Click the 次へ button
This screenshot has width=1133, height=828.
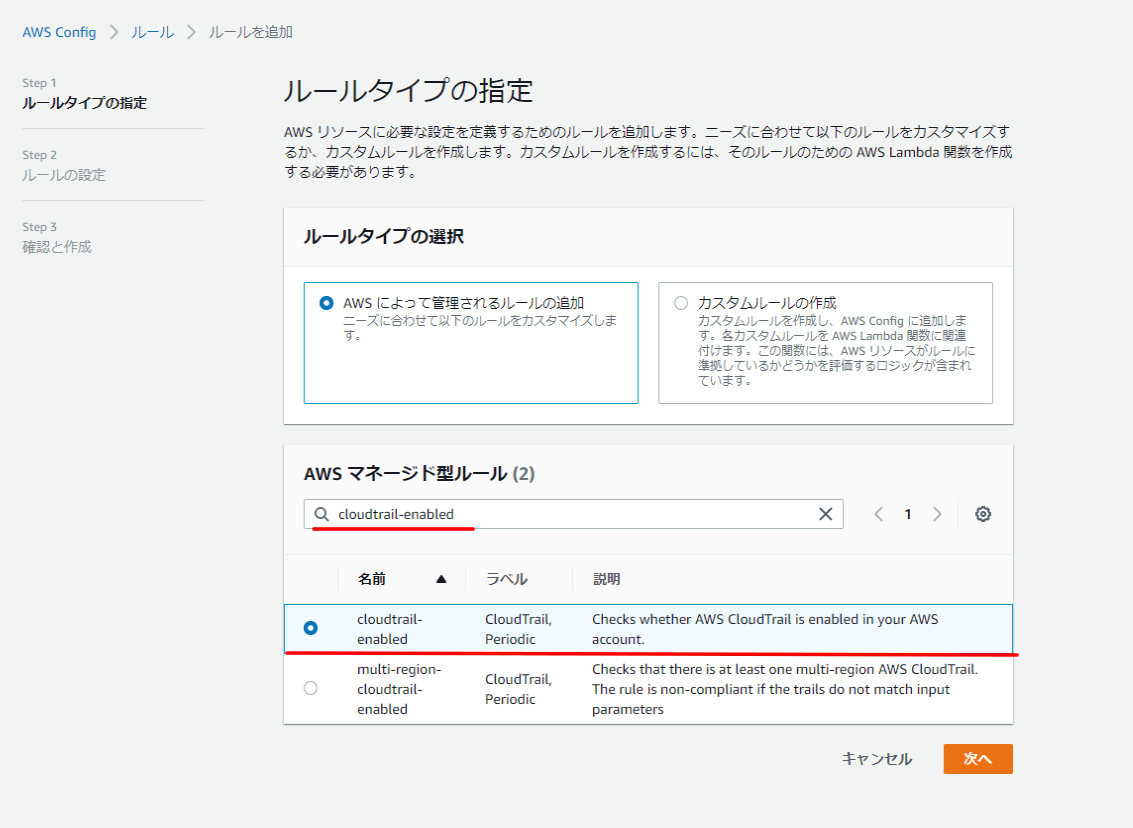[x=977, y=759]
